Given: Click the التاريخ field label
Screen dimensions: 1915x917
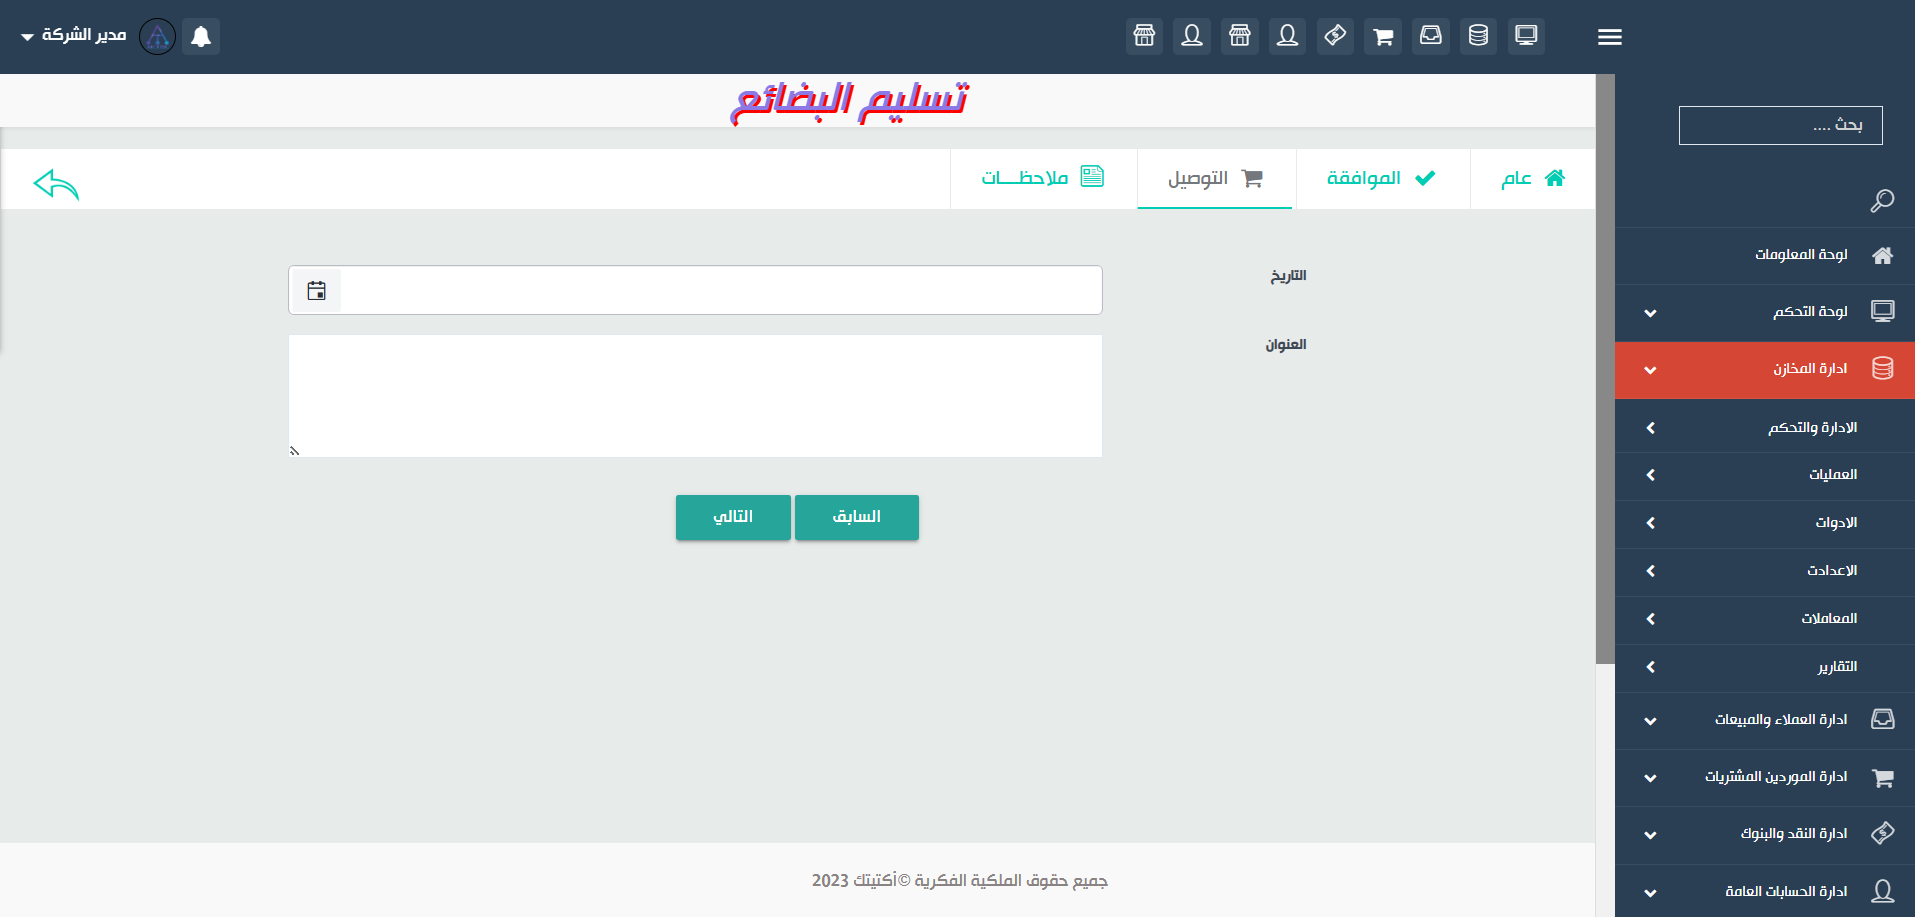Looking at the screenshot, I should 1288,276.
